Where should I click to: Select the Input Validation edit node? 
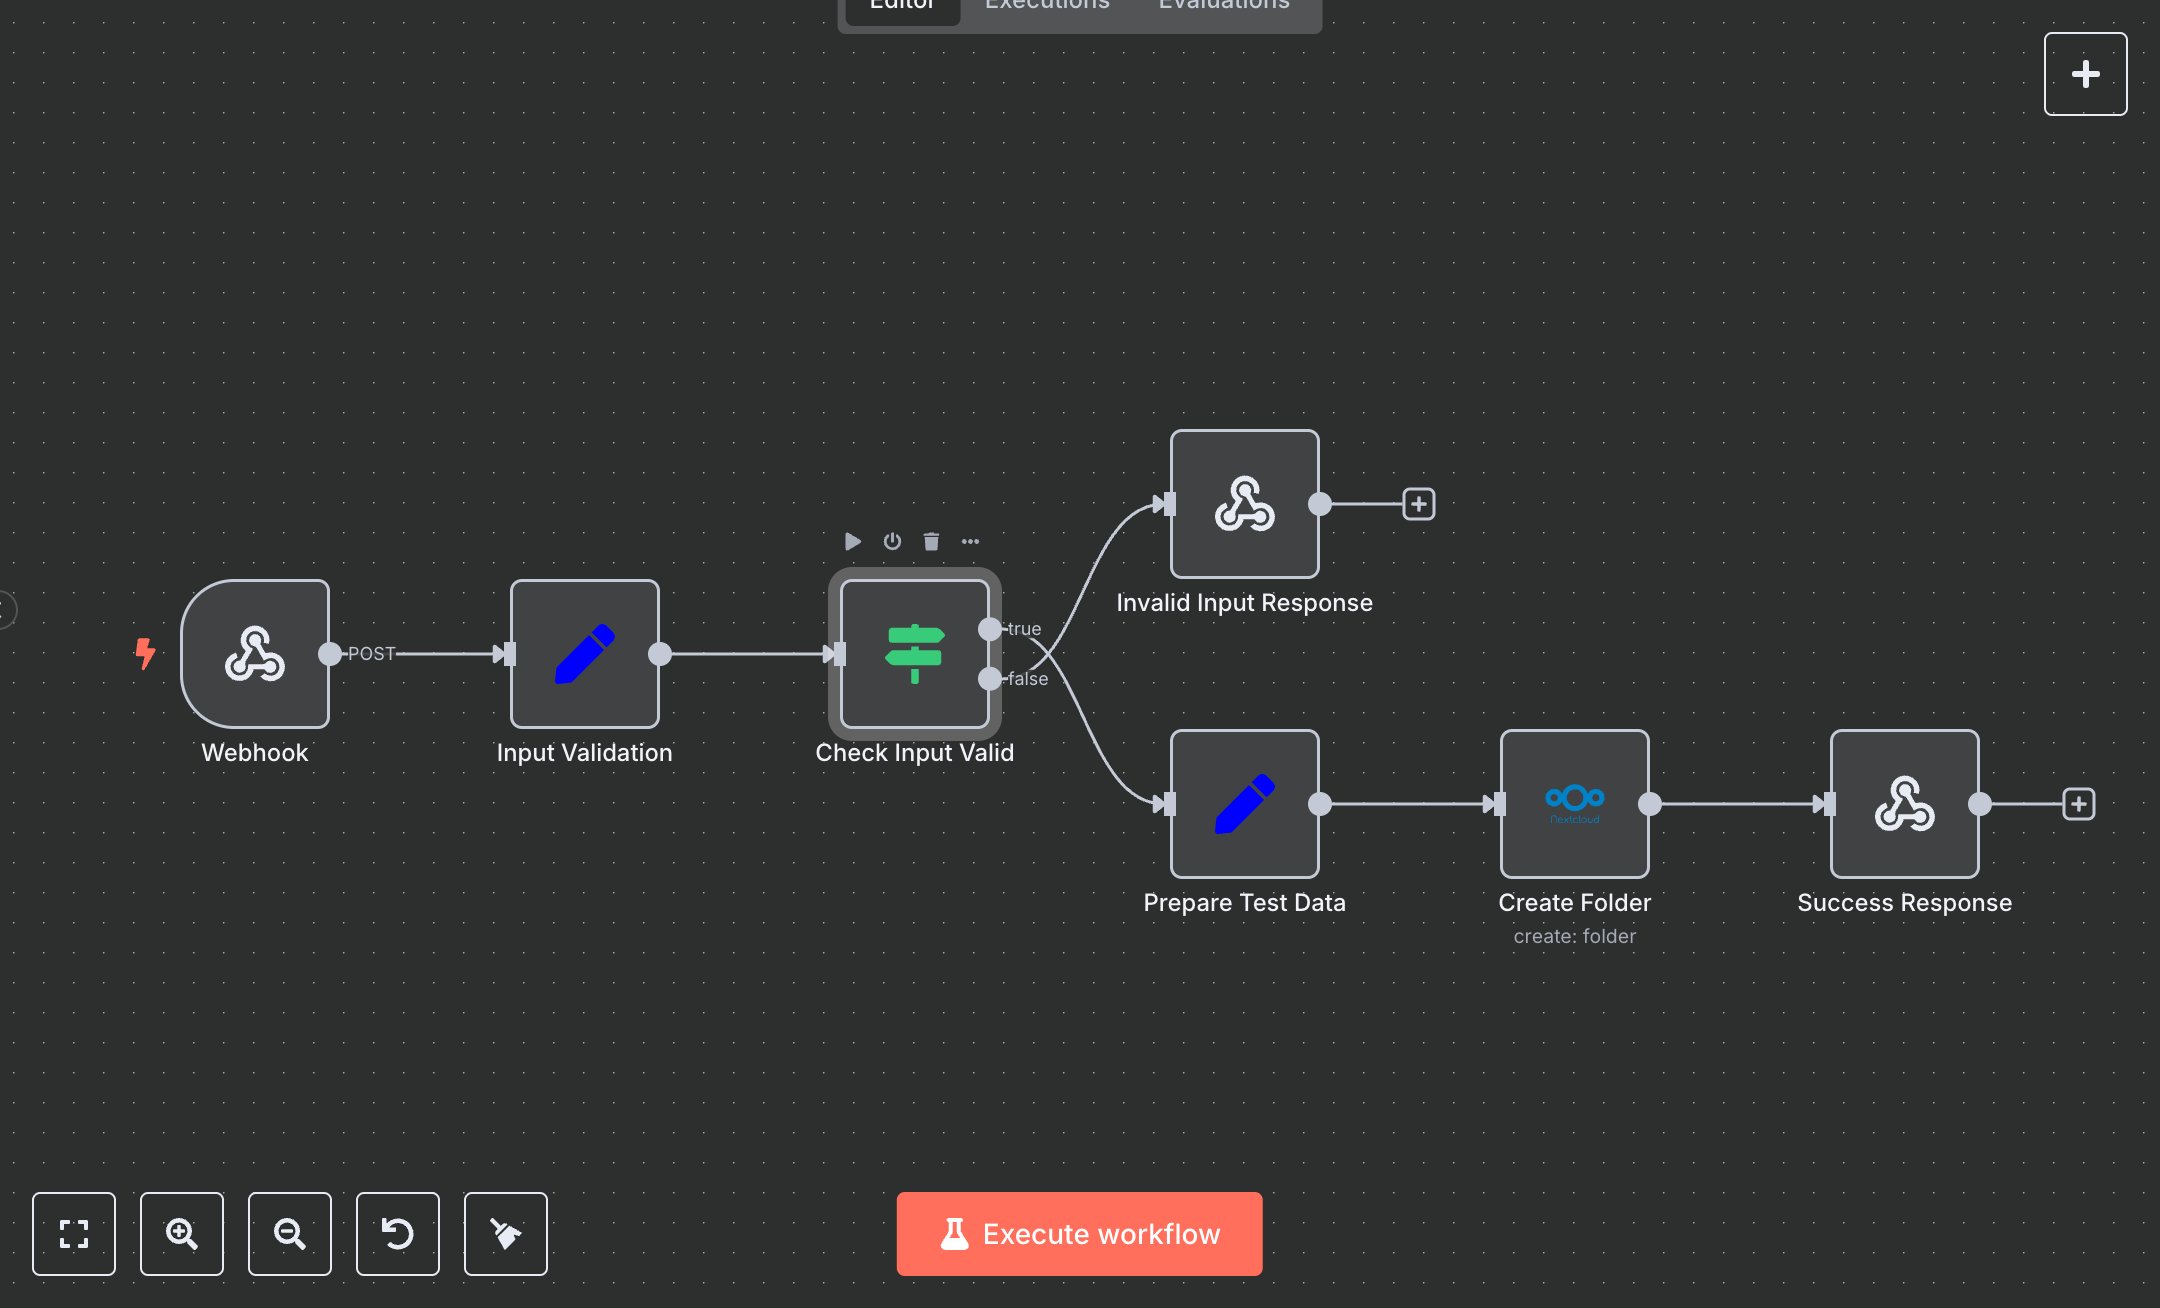pos(585,654)
